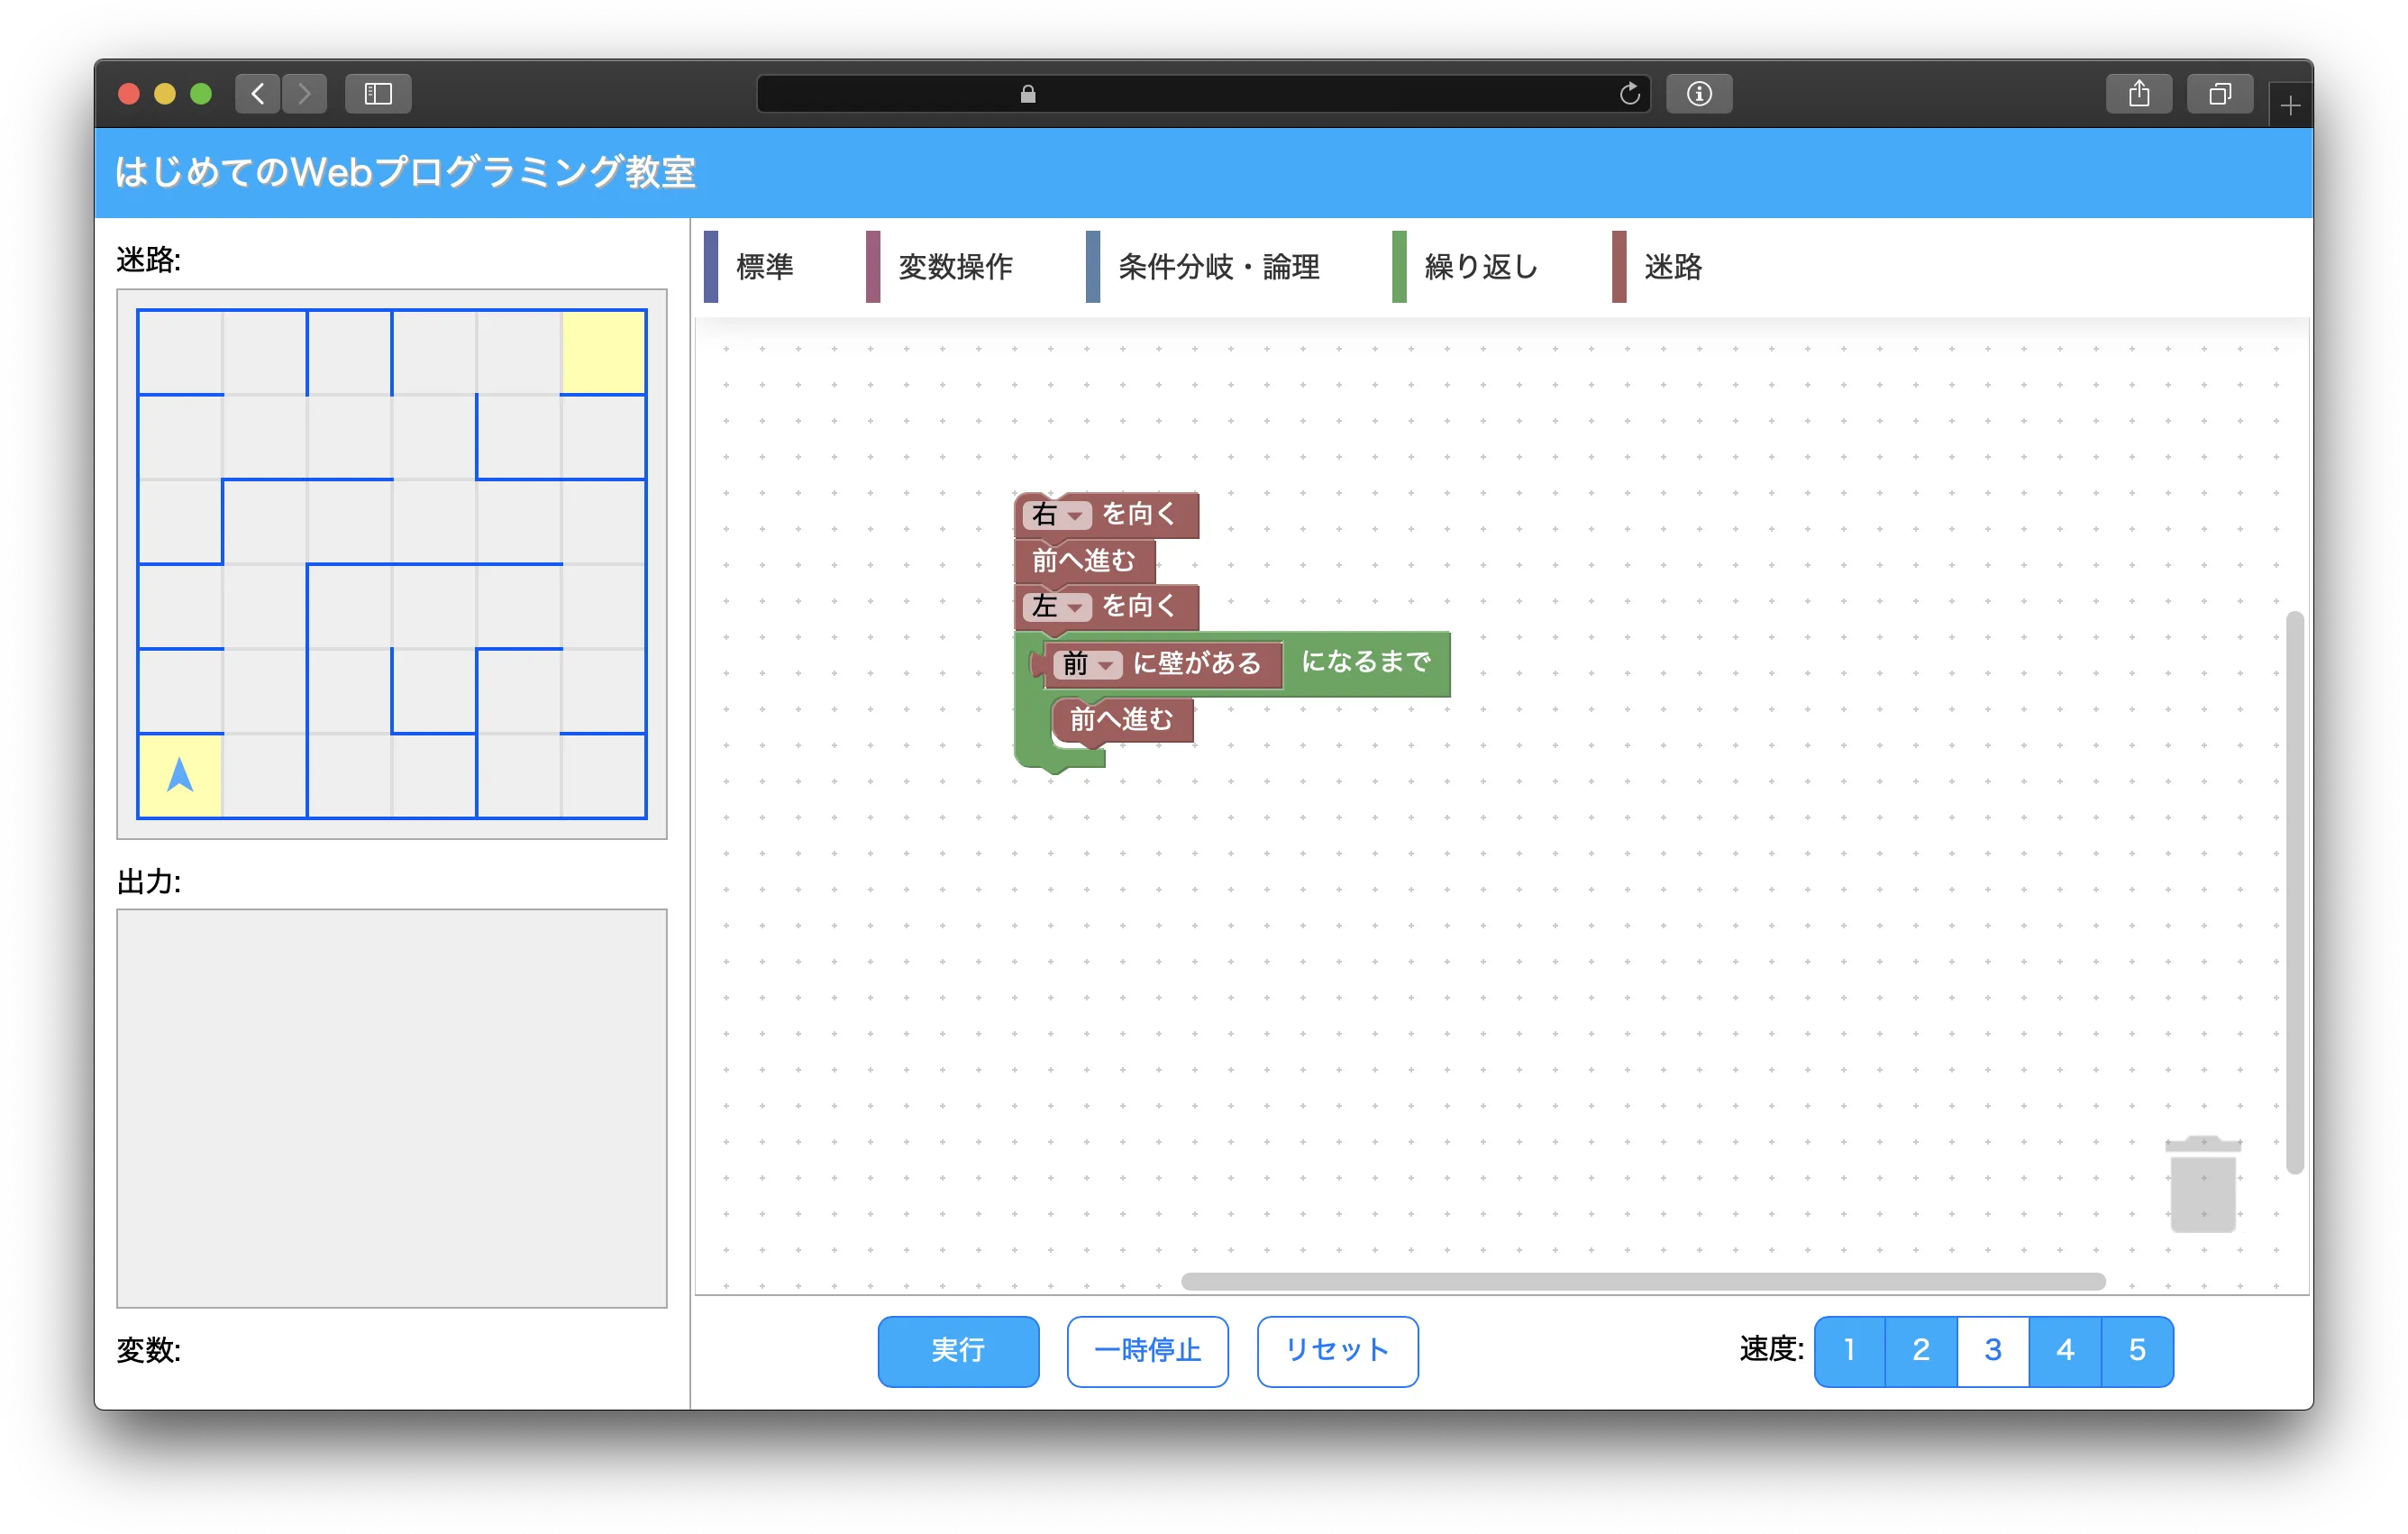Click the horizontal workspace scrollbar
Image resolution: width=2408 pixels, height=1534 pixels.
tap(1642, 1281)
